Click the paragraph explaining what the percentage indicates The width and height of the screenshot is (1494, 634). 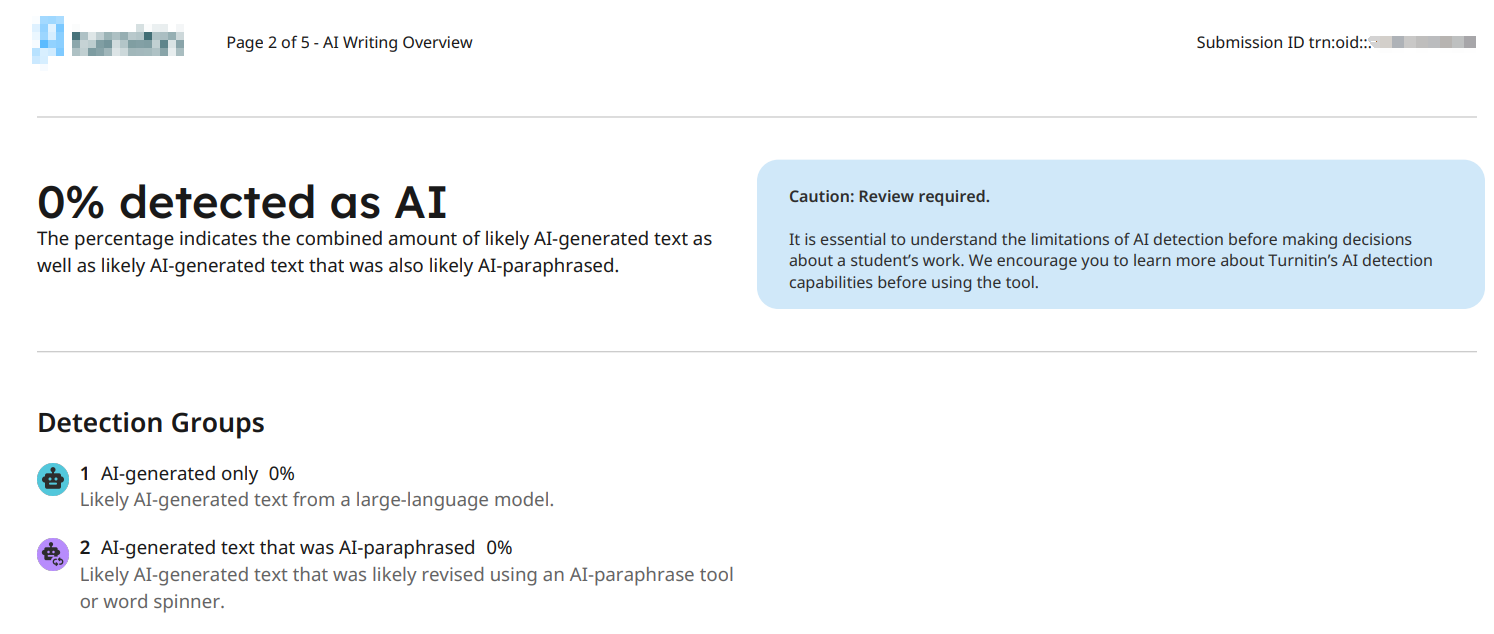coord(374,253)
